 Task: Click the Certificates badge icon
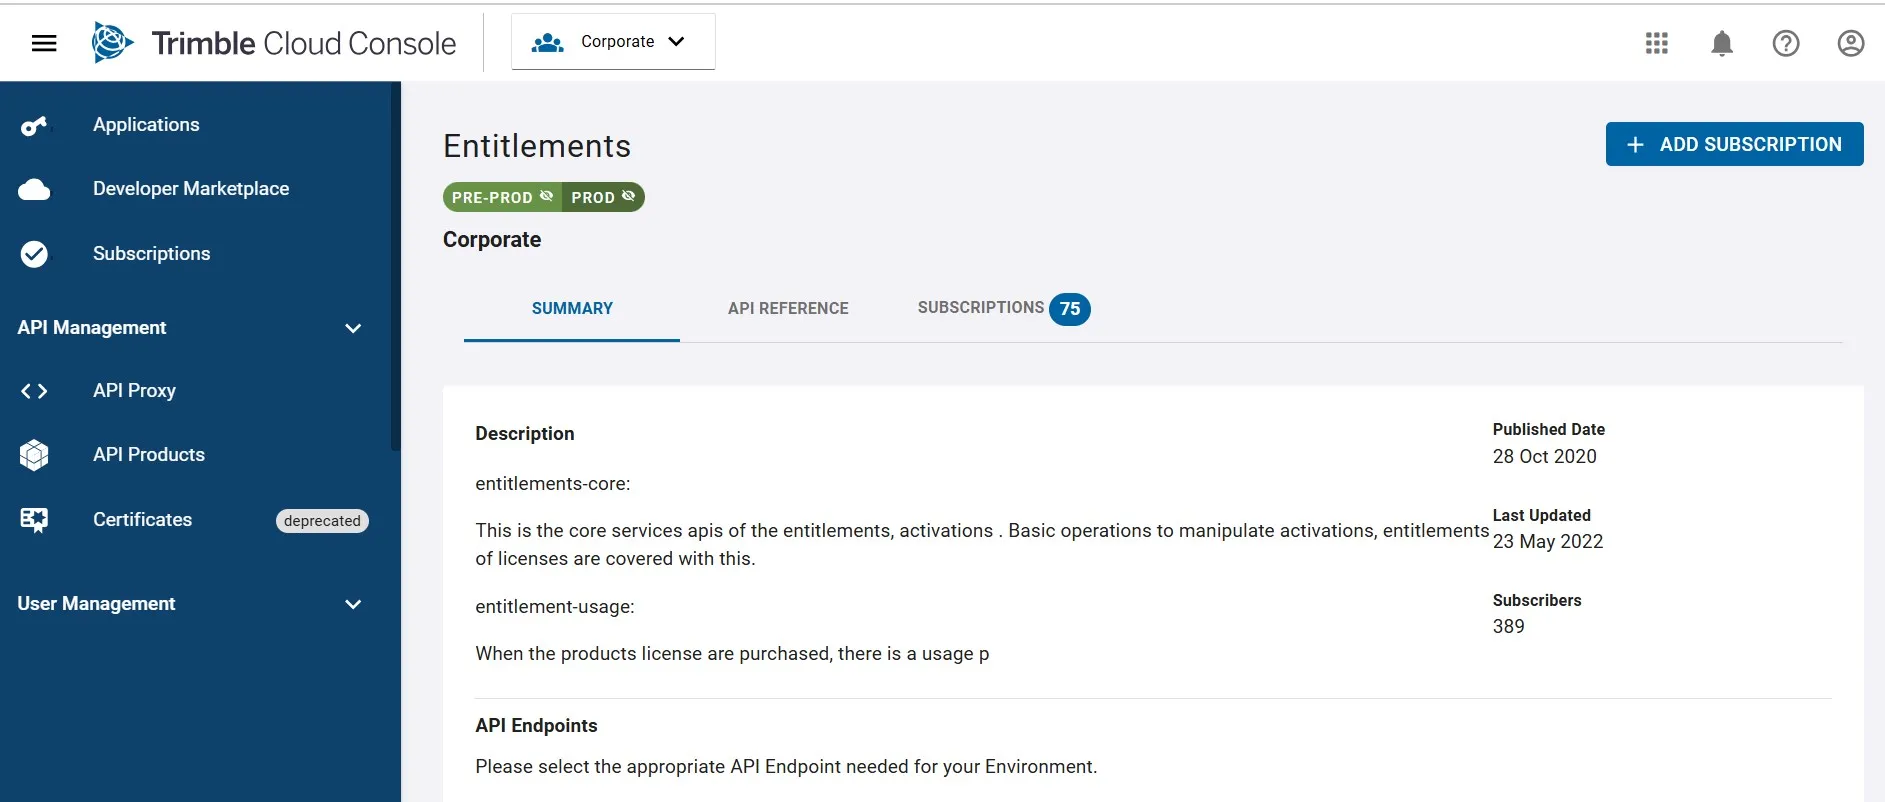(x=34, y=520)
